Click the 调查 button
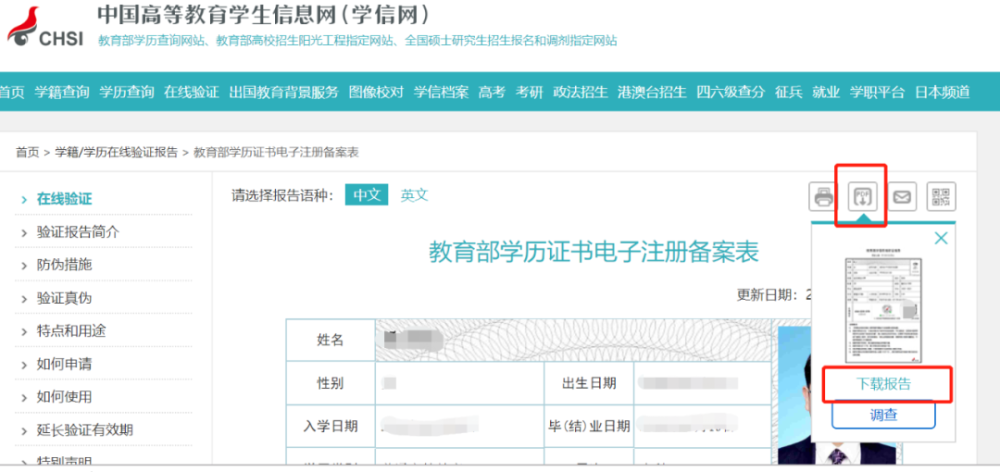Image resolution: width=1000 pixels, height=472 pixels. click(883, 415)
